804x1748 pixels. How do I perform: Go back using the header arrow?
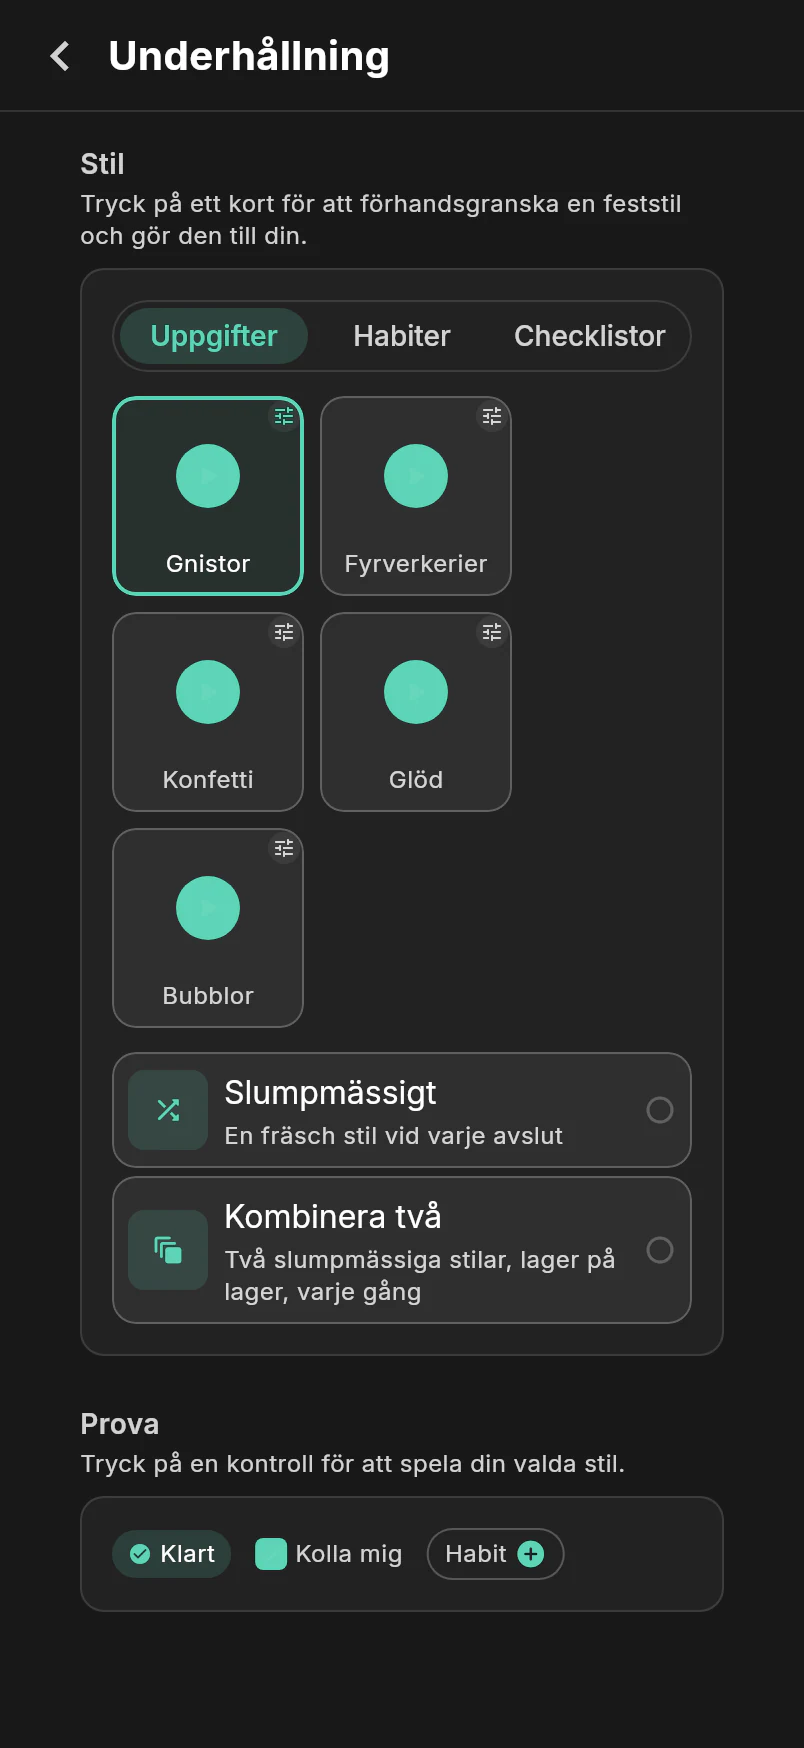point(60,56)
